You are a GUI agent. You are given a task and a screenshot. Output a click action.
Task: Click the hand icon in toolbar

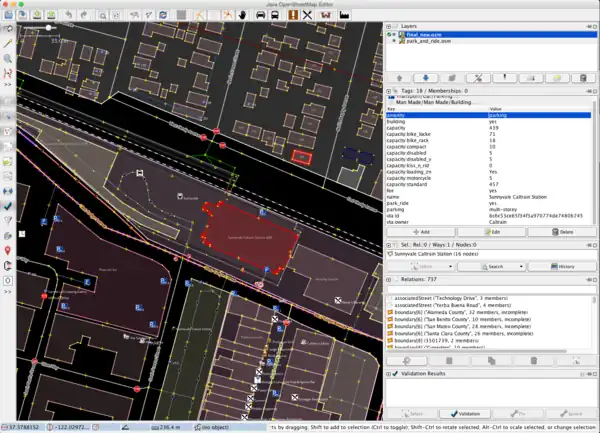(x=242, y=15)
